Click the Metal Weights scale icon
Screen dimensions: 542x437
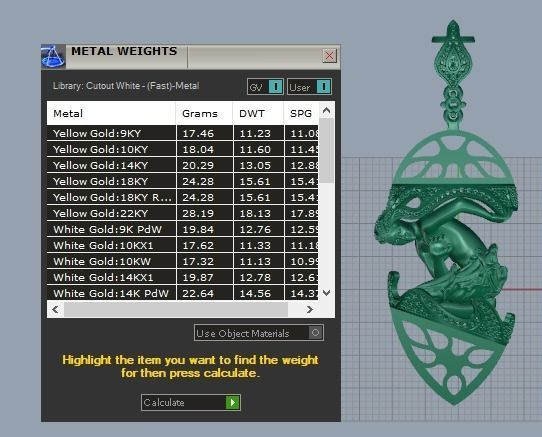pyautogui.click(x=53, y=56)
